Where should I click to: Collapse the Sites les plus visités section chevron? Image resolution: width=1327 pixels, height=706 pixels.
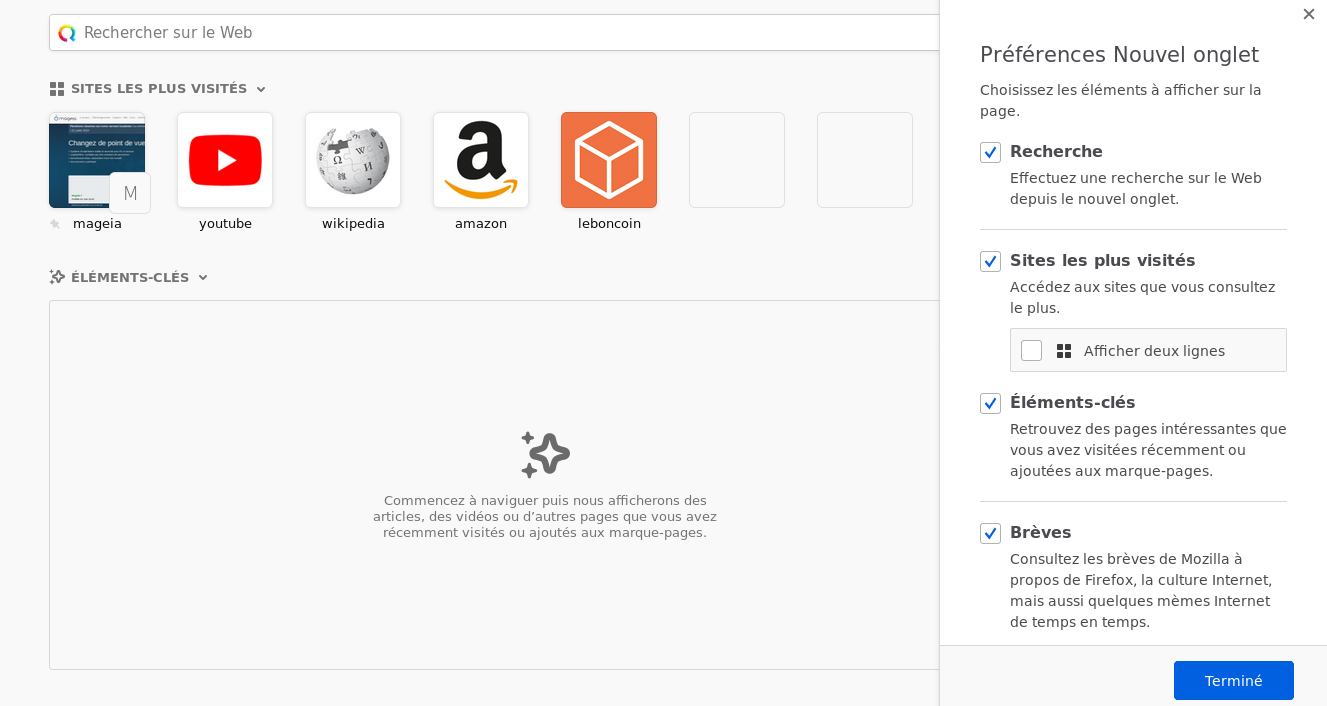pos(261,89)
